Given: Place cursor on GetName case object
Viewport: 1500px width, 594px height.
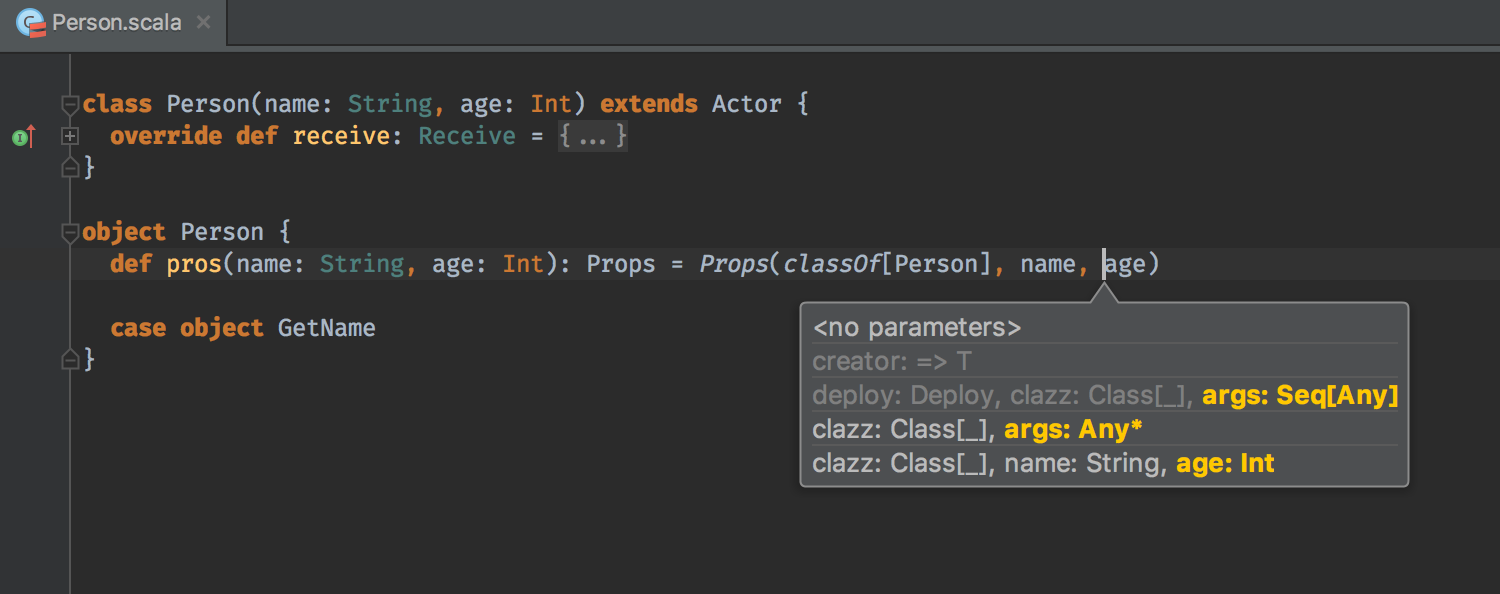Looking at the screenshot, I should (326, 328).
